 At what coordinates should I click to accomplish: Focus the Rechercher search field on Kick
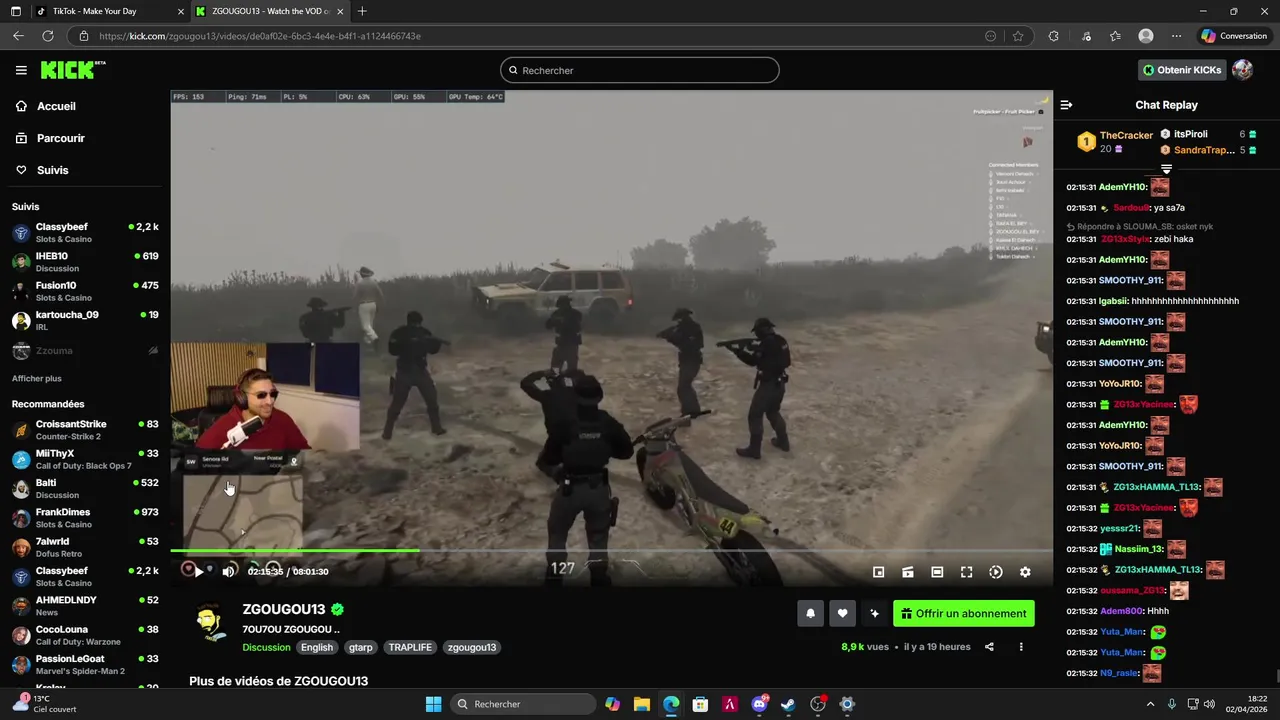pyautogui.click(x=640, y=70)
